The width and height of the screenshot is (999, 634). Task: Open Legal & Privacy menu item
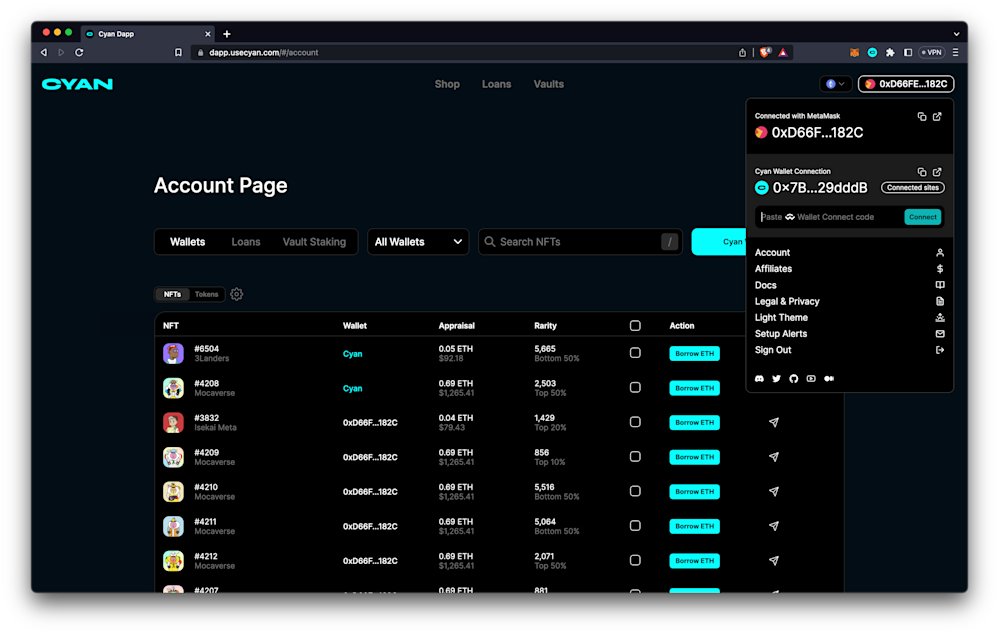pyautogui.click(x=849, y=301)
